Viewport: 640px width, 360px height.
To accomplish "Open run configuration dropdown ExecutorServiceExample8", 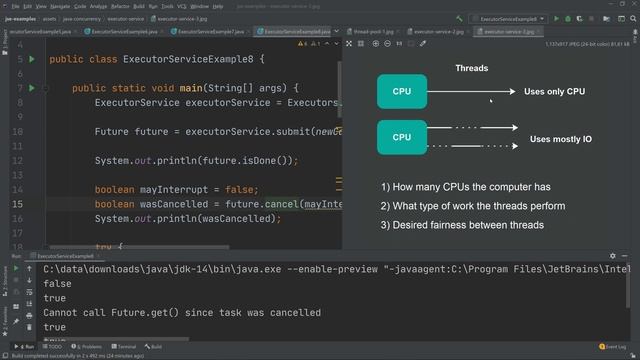I will click(x=509, y=19).
